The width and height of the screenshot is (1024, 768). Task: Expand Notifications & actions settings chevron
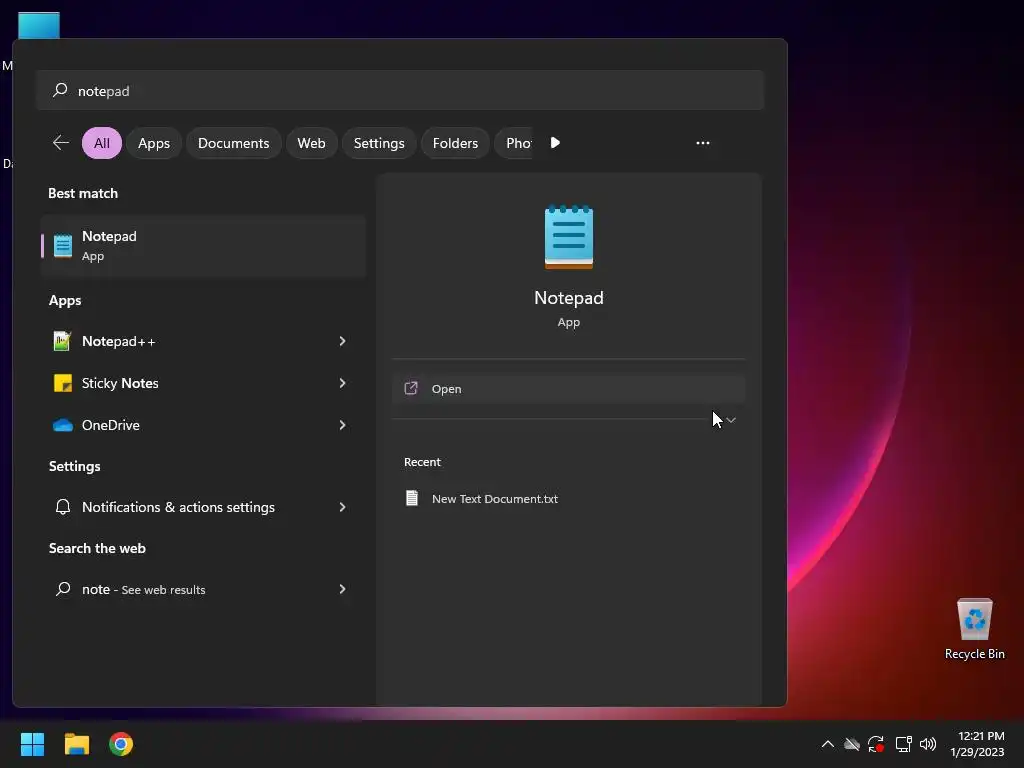click(342, 507)
